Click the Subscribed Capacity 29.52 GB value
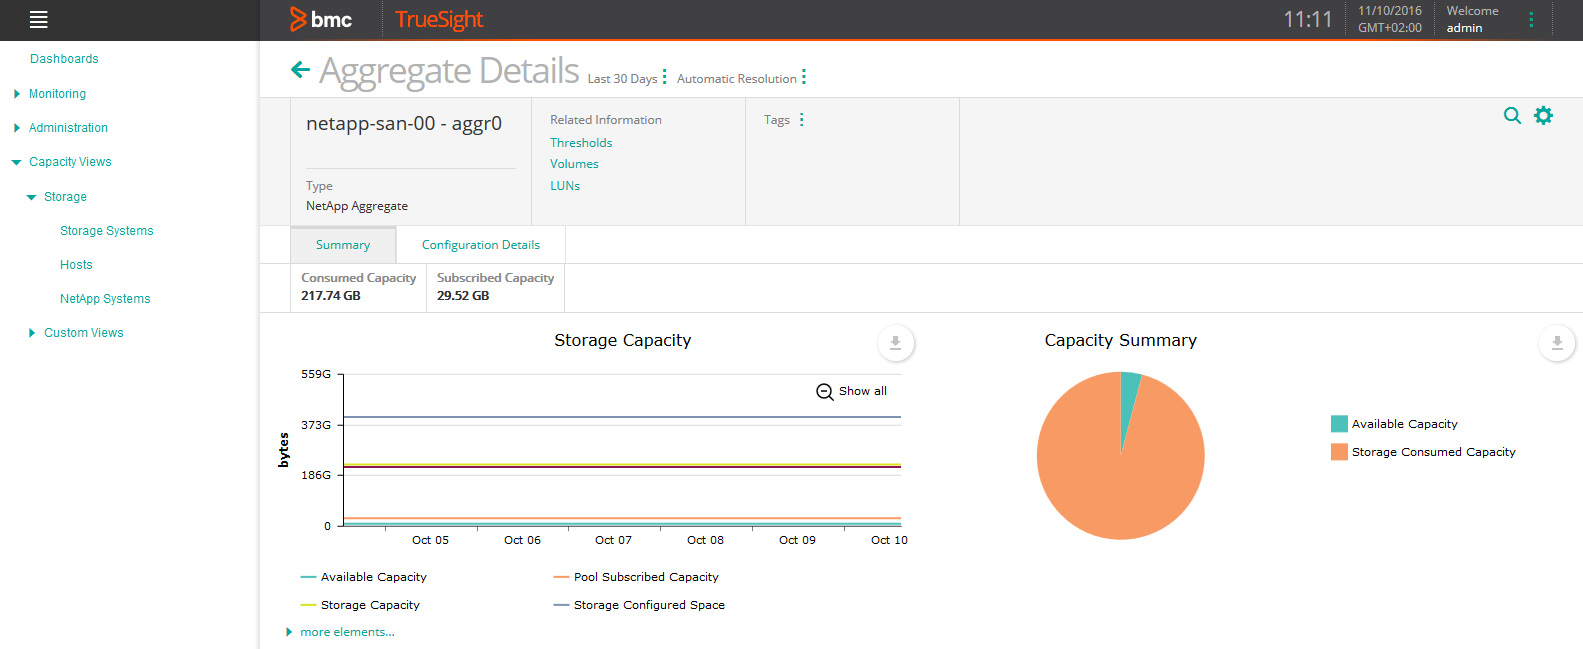Image resolution: width=1583 pixels, height=649 pixels. 463,296
